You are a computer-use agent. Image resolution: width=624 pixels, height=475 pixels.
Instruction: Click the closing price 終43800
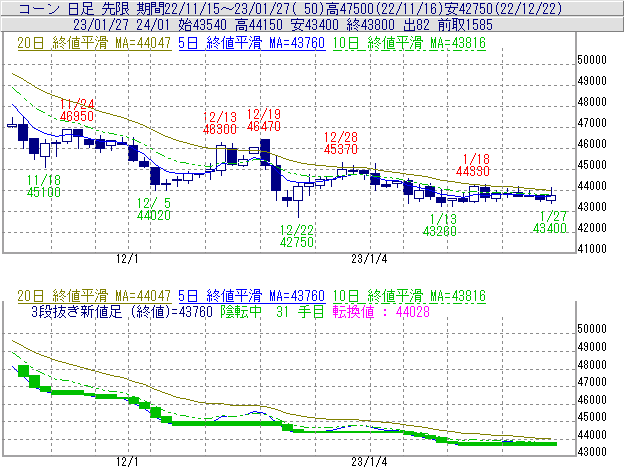tap(370, 25)
